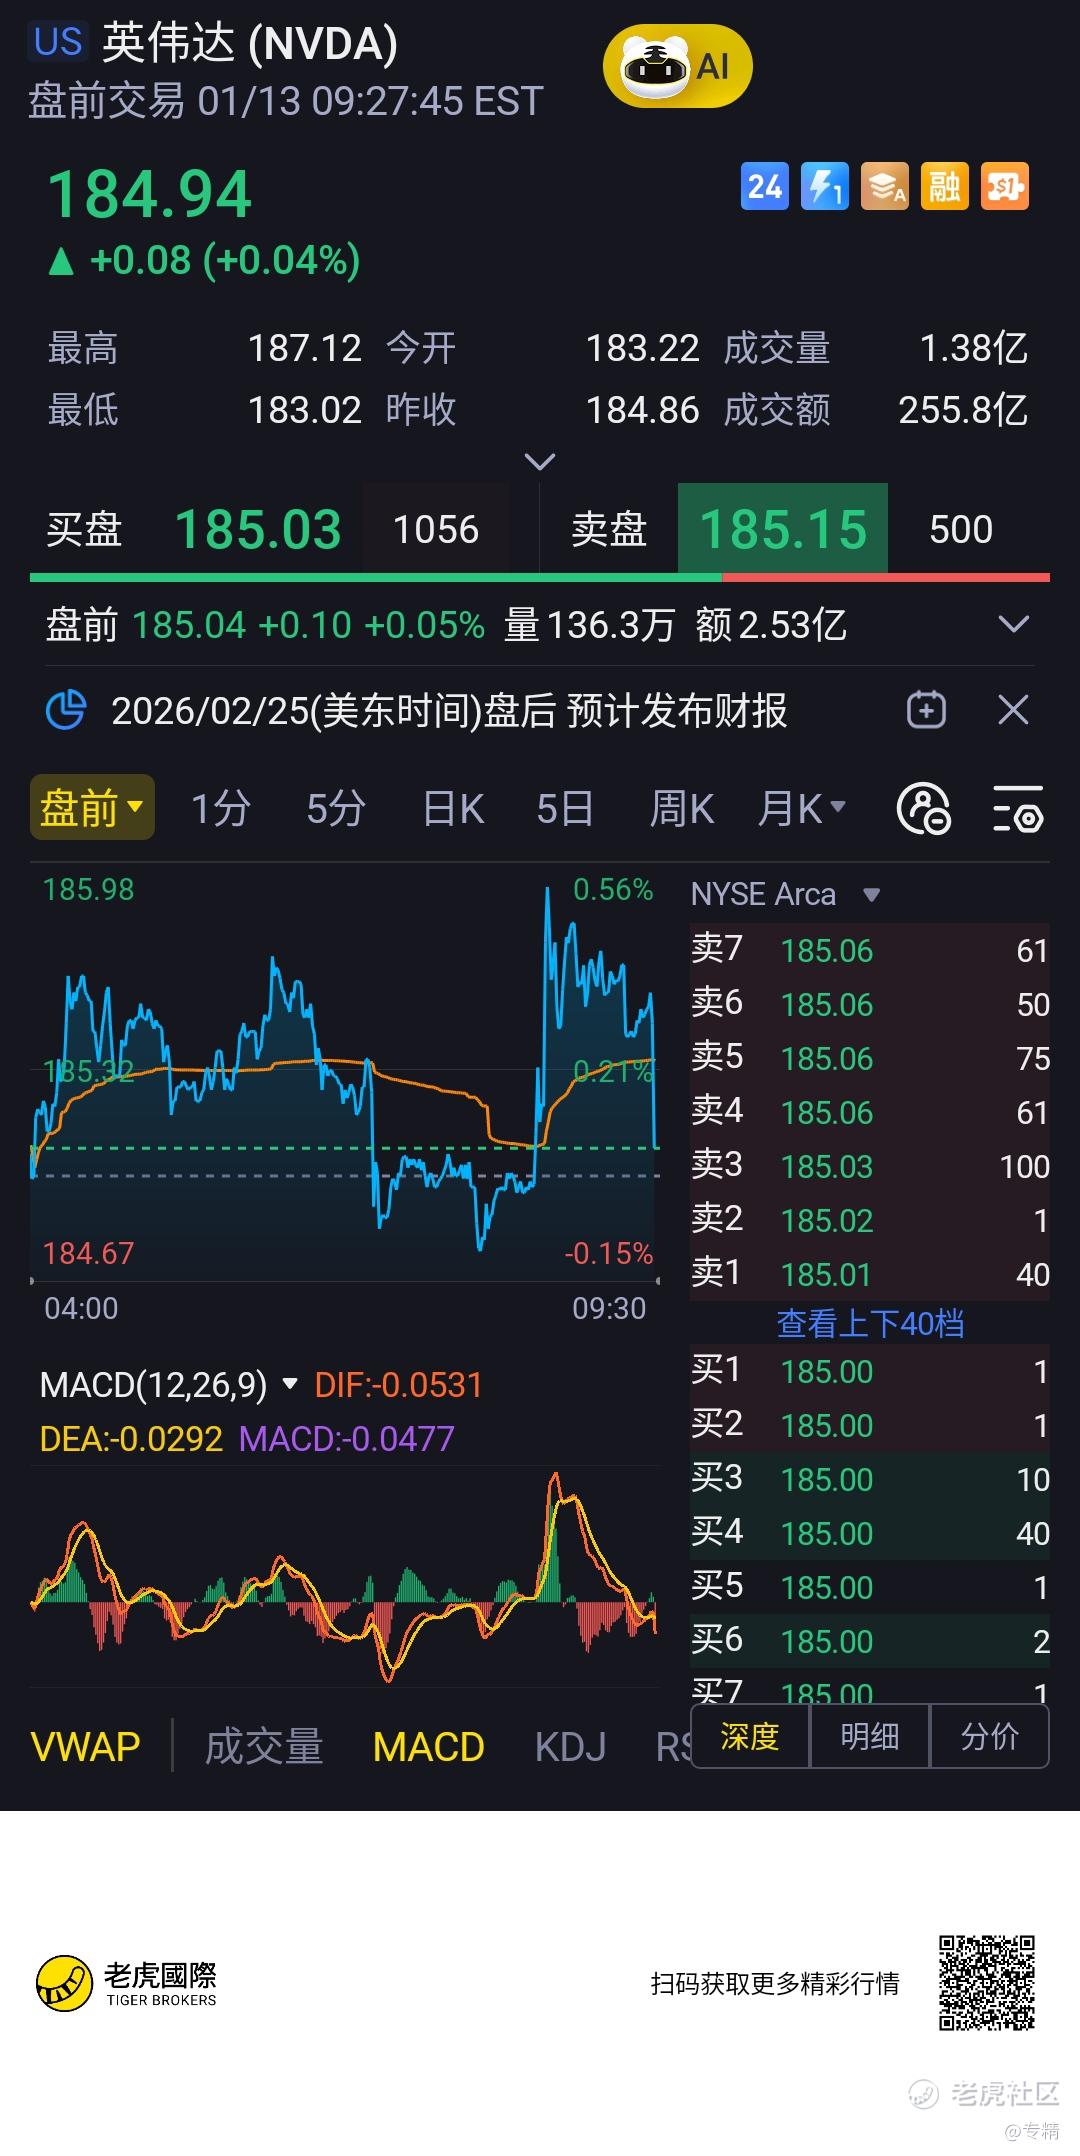Select the 卖5 185.06 order row
The image size is (1080, 2156).
tap(870, 1058)
